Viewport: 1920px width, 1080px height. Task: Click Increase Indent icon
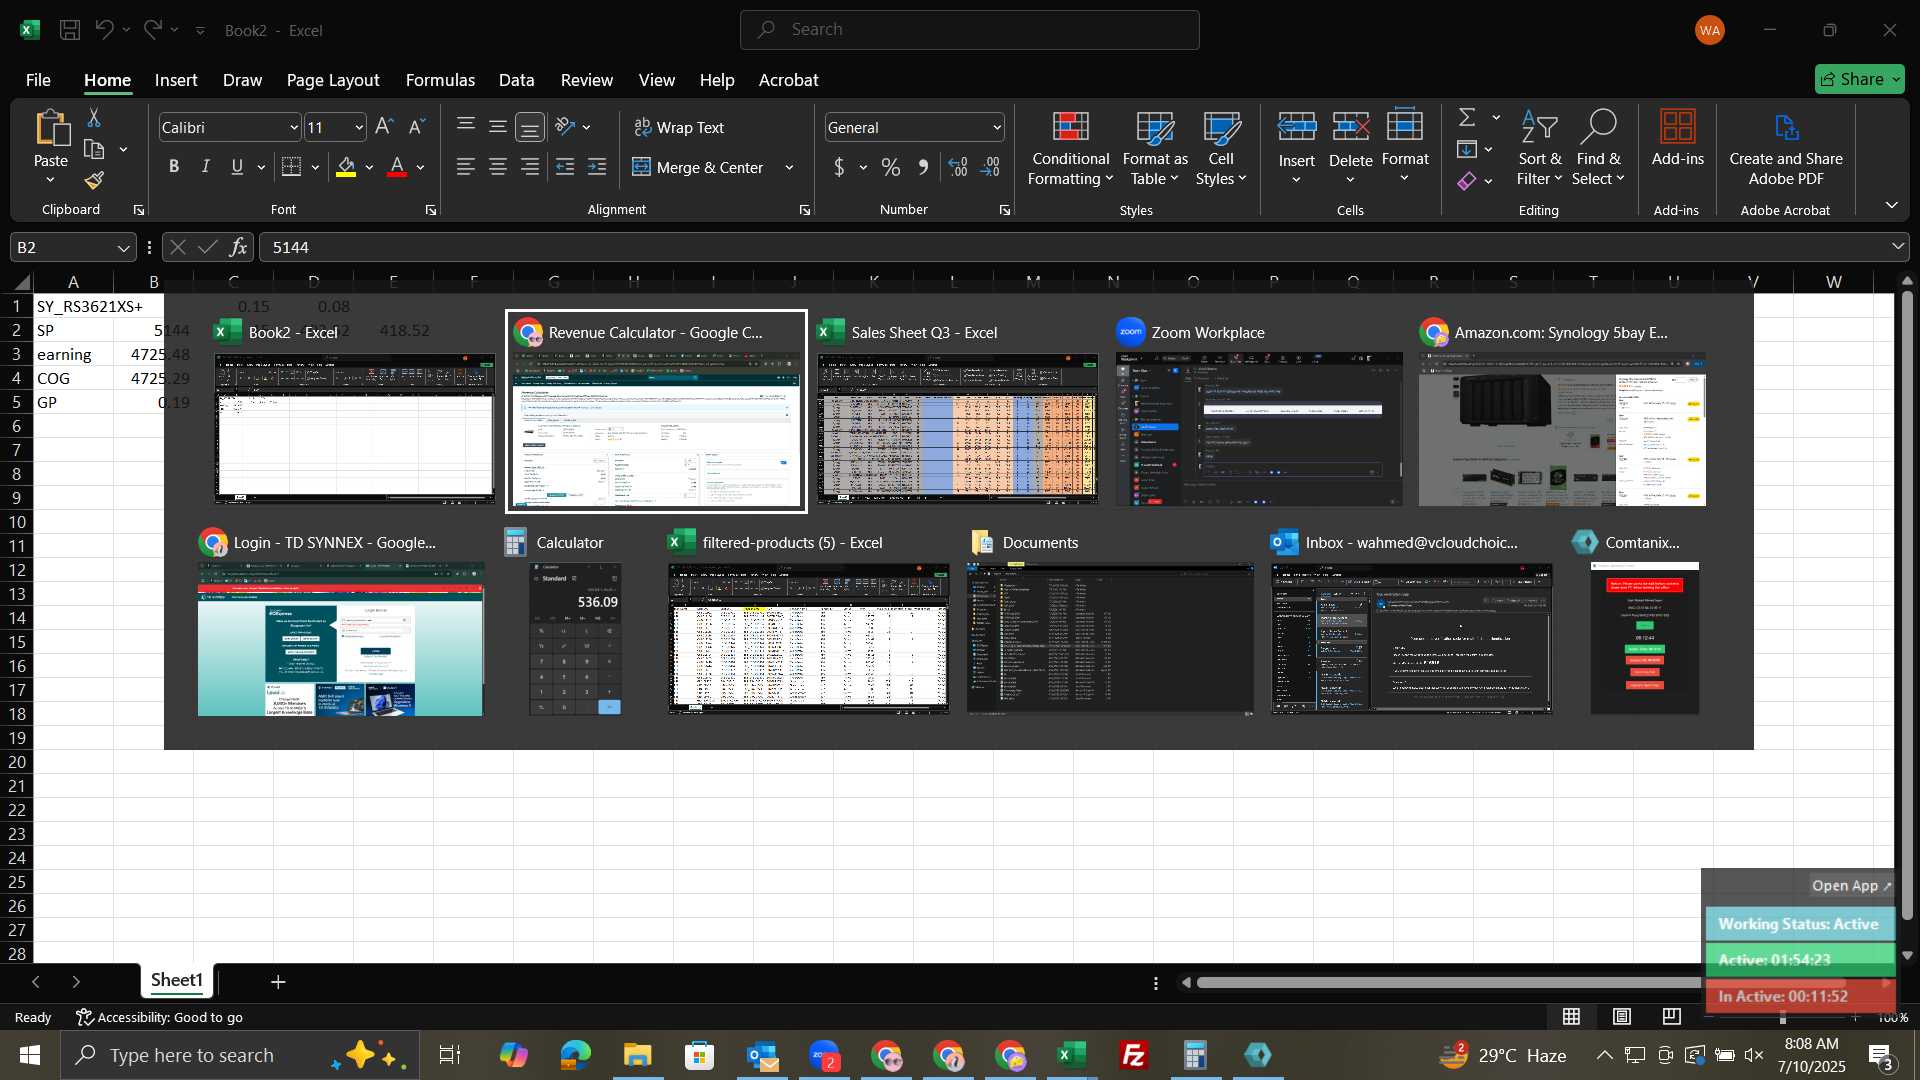pos(597,167)
